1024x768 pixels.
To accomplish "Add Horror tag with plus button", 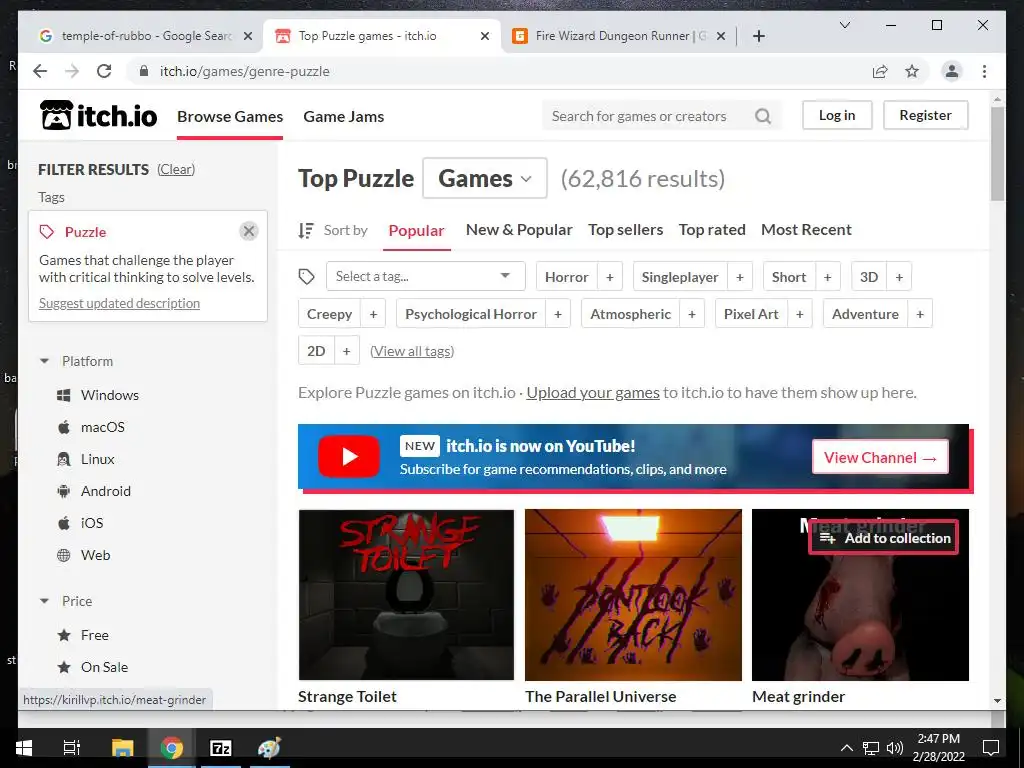I will pos(609,277).
